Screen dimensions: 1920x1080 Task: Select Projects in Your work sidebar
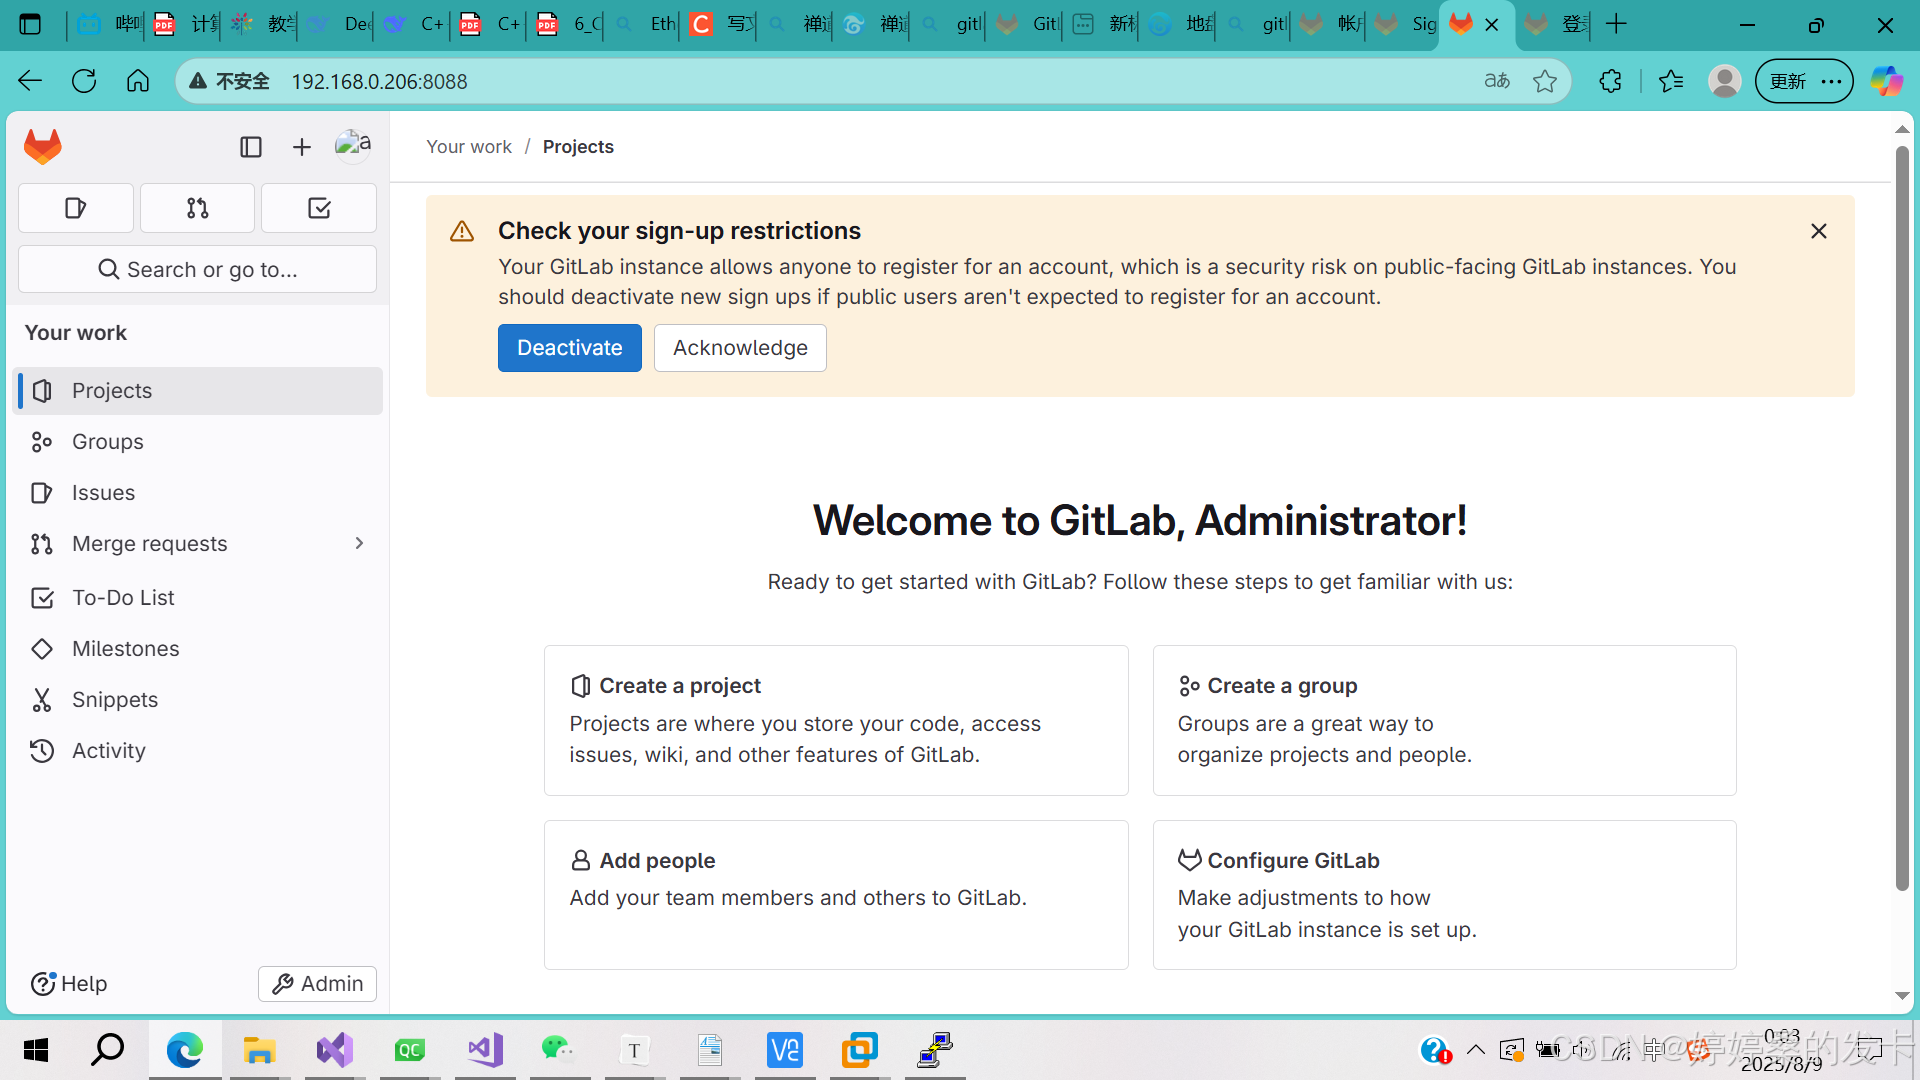click(198, 390)
